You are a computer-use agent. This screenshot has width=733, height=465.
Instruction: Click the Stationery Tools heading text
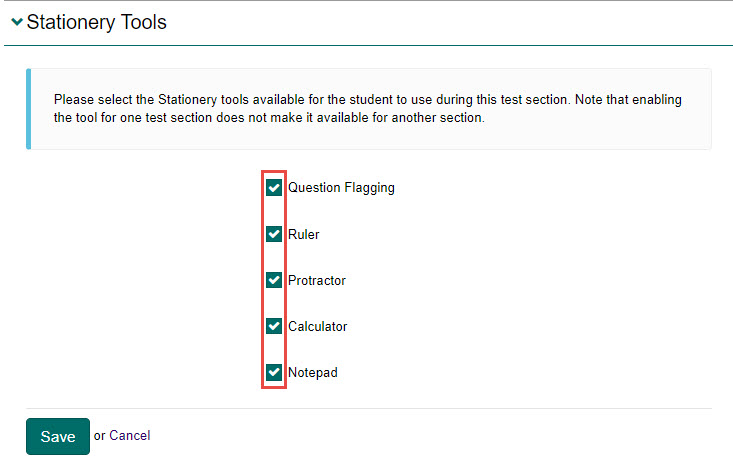97,22
